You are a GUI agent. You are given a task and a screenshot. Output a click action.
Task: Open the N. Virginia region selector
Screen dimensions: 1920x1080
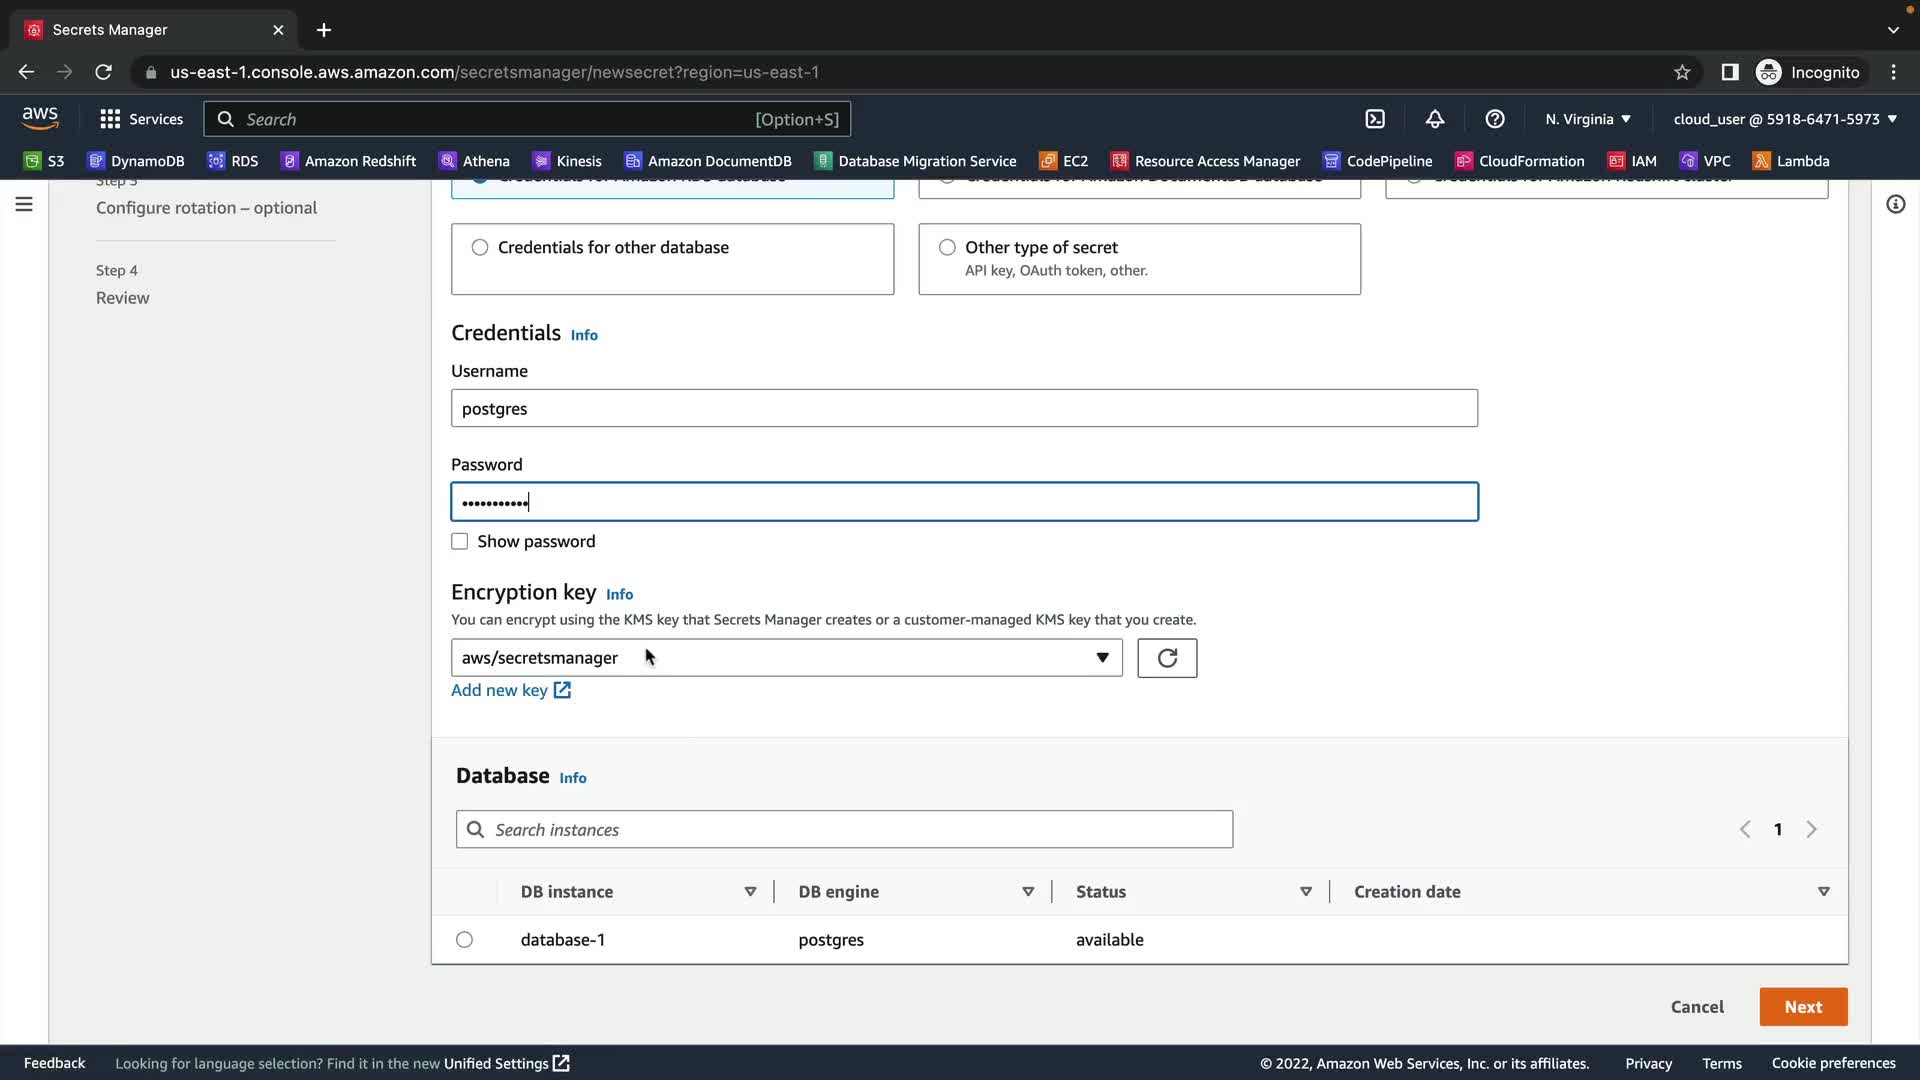pyautogui.click(x=1587, y=119)
